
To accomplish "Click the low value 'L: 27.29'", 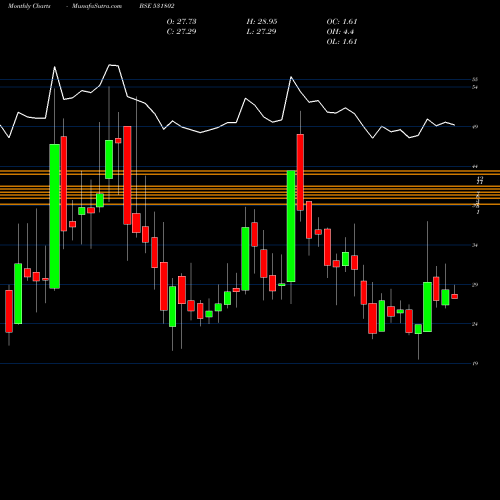I will point(262,32).
